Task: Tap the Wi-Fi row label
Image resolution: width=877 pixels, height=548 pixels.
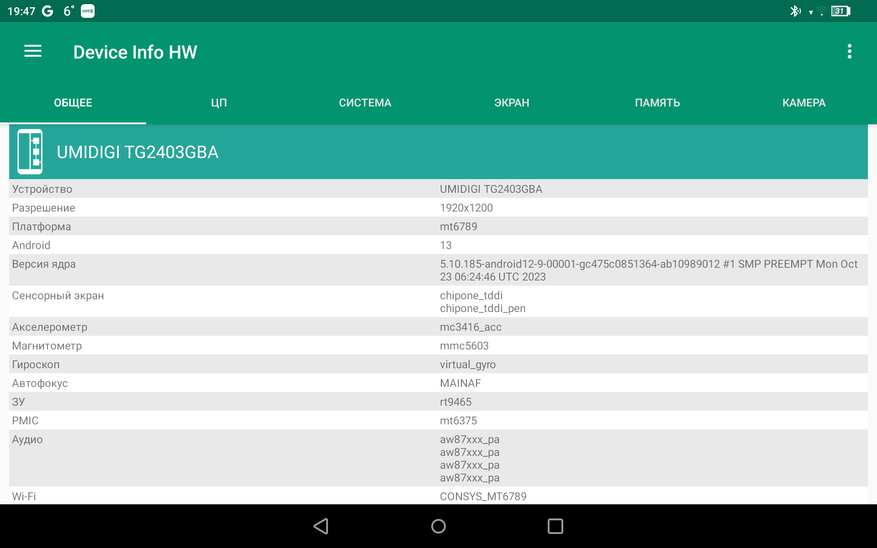Action: (x=23, y=496)
